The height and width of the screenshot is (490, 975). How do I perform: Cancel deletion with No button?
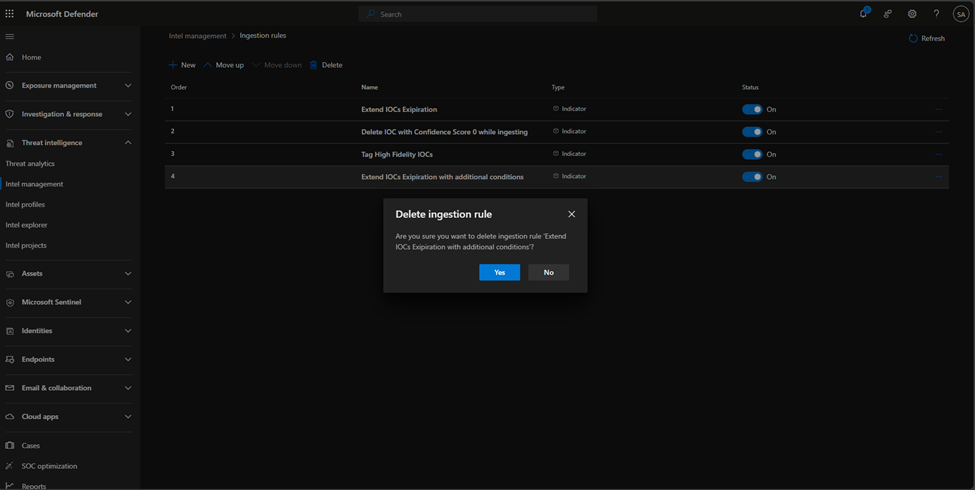tap(548, 272)
